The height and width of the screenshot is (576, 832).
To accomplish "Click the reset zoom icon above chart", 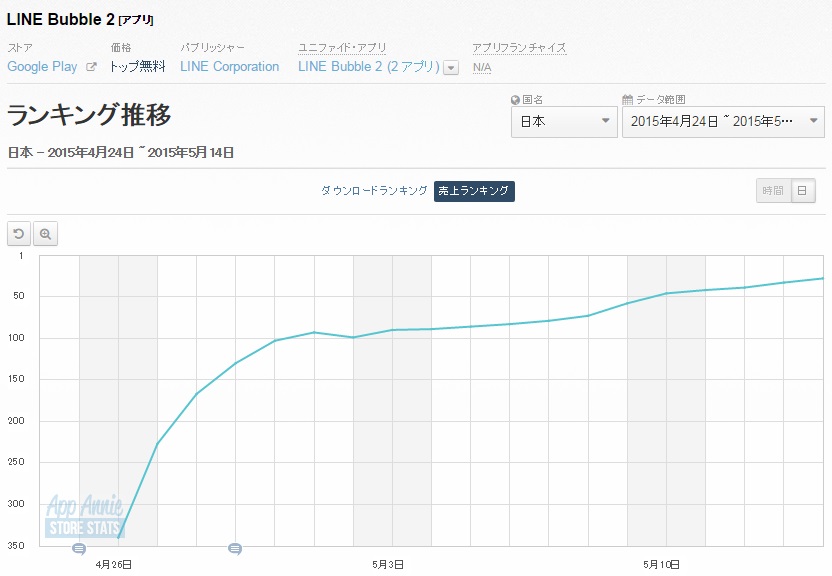I will click(x=19, y=234).
